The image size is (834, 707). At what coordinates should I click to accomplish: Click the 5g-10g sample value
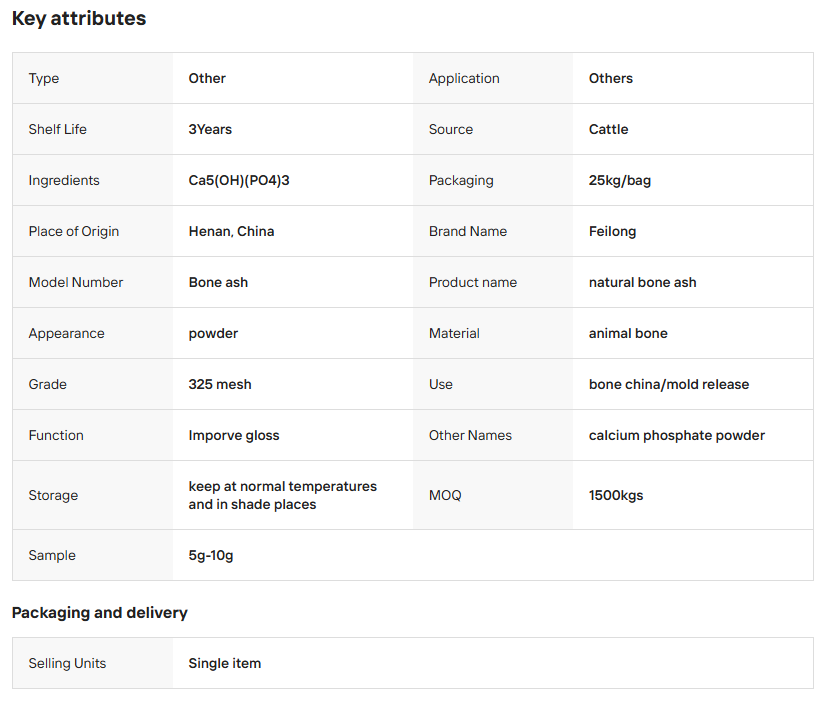point(211,555)
